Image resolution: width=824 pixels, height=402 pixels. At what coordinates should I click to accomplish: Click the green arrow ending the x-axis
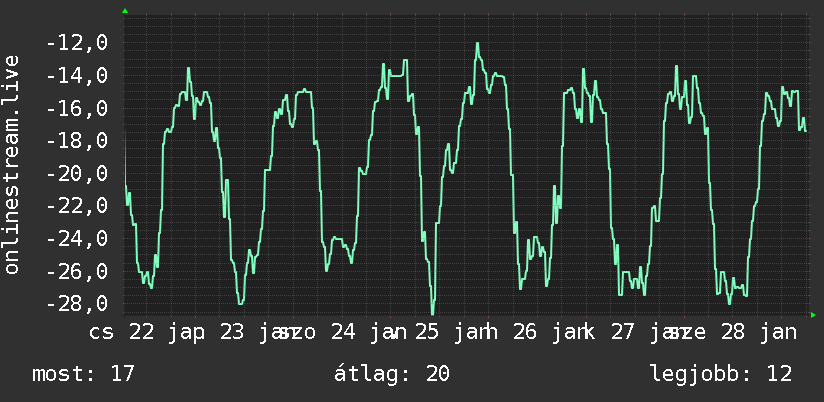coord(813,315)
